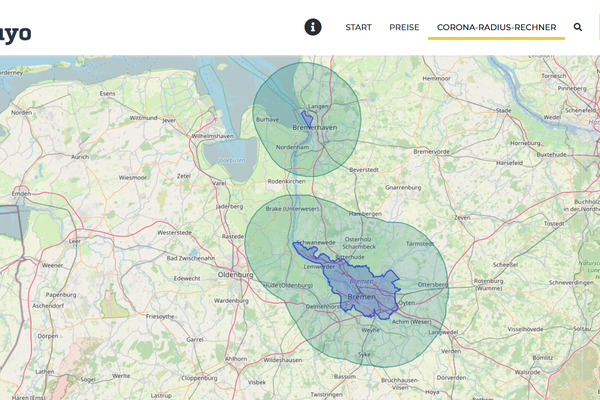Click the Westerstede label on the map
The width and height of the screenshot is (600, 400).
coord(174,233)
